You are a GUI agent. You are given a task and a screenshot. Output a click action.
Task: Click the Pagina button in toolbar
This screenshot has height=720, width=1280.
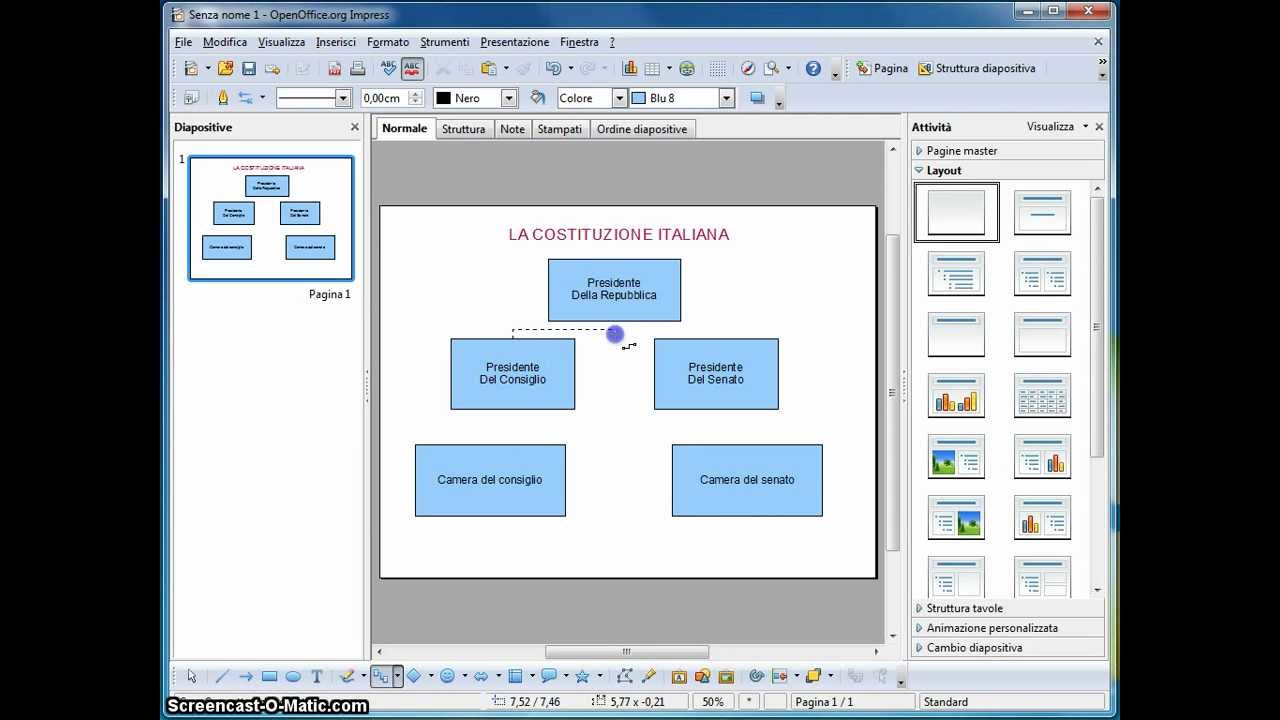click(882, 68)
